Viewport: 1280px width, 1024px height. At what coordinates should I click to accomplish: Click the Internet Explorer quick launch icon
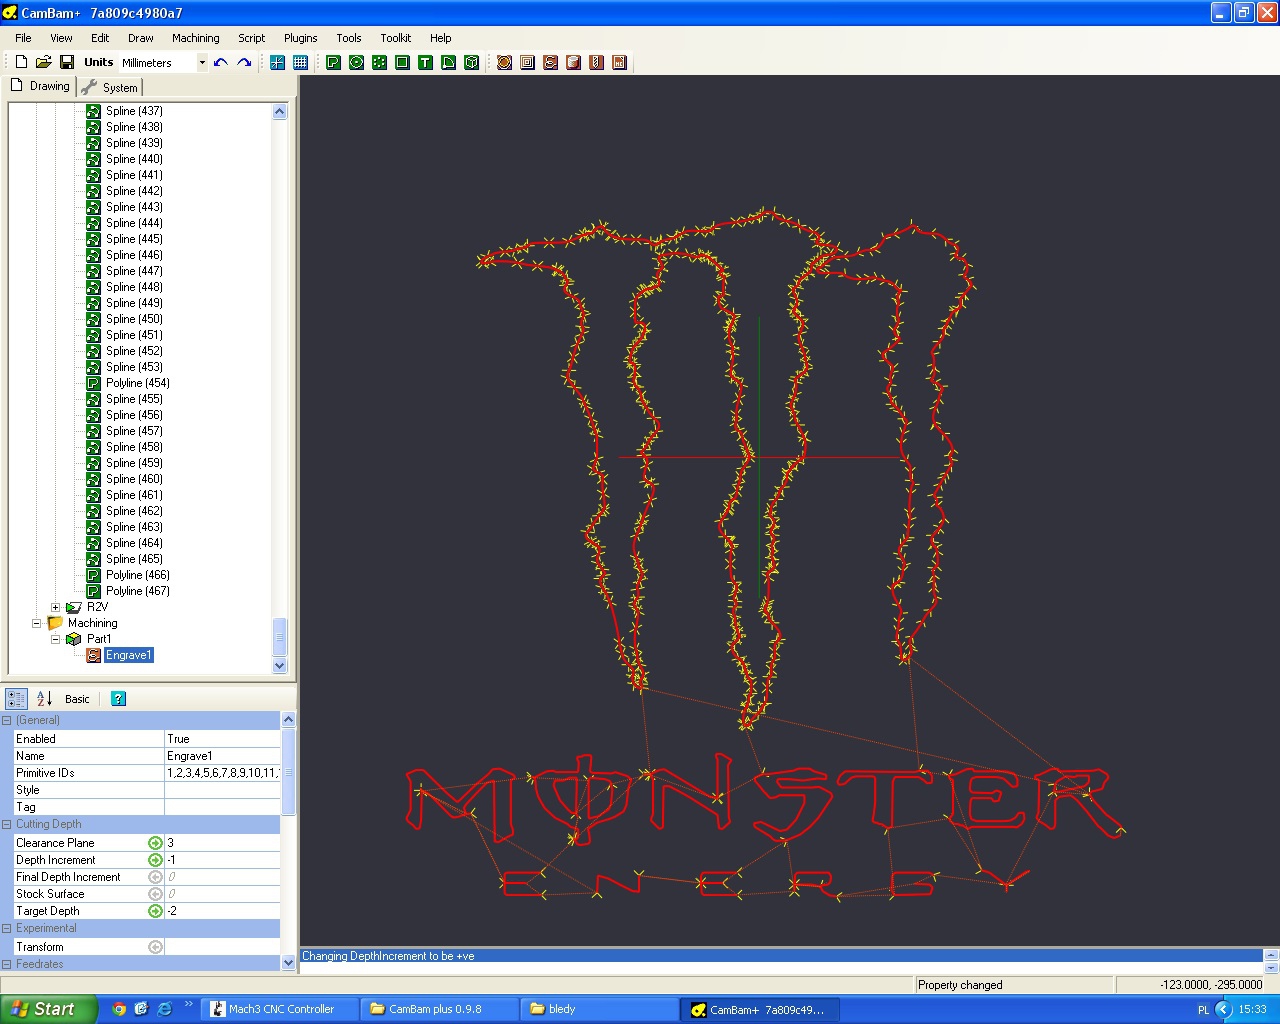point(164,1009)
